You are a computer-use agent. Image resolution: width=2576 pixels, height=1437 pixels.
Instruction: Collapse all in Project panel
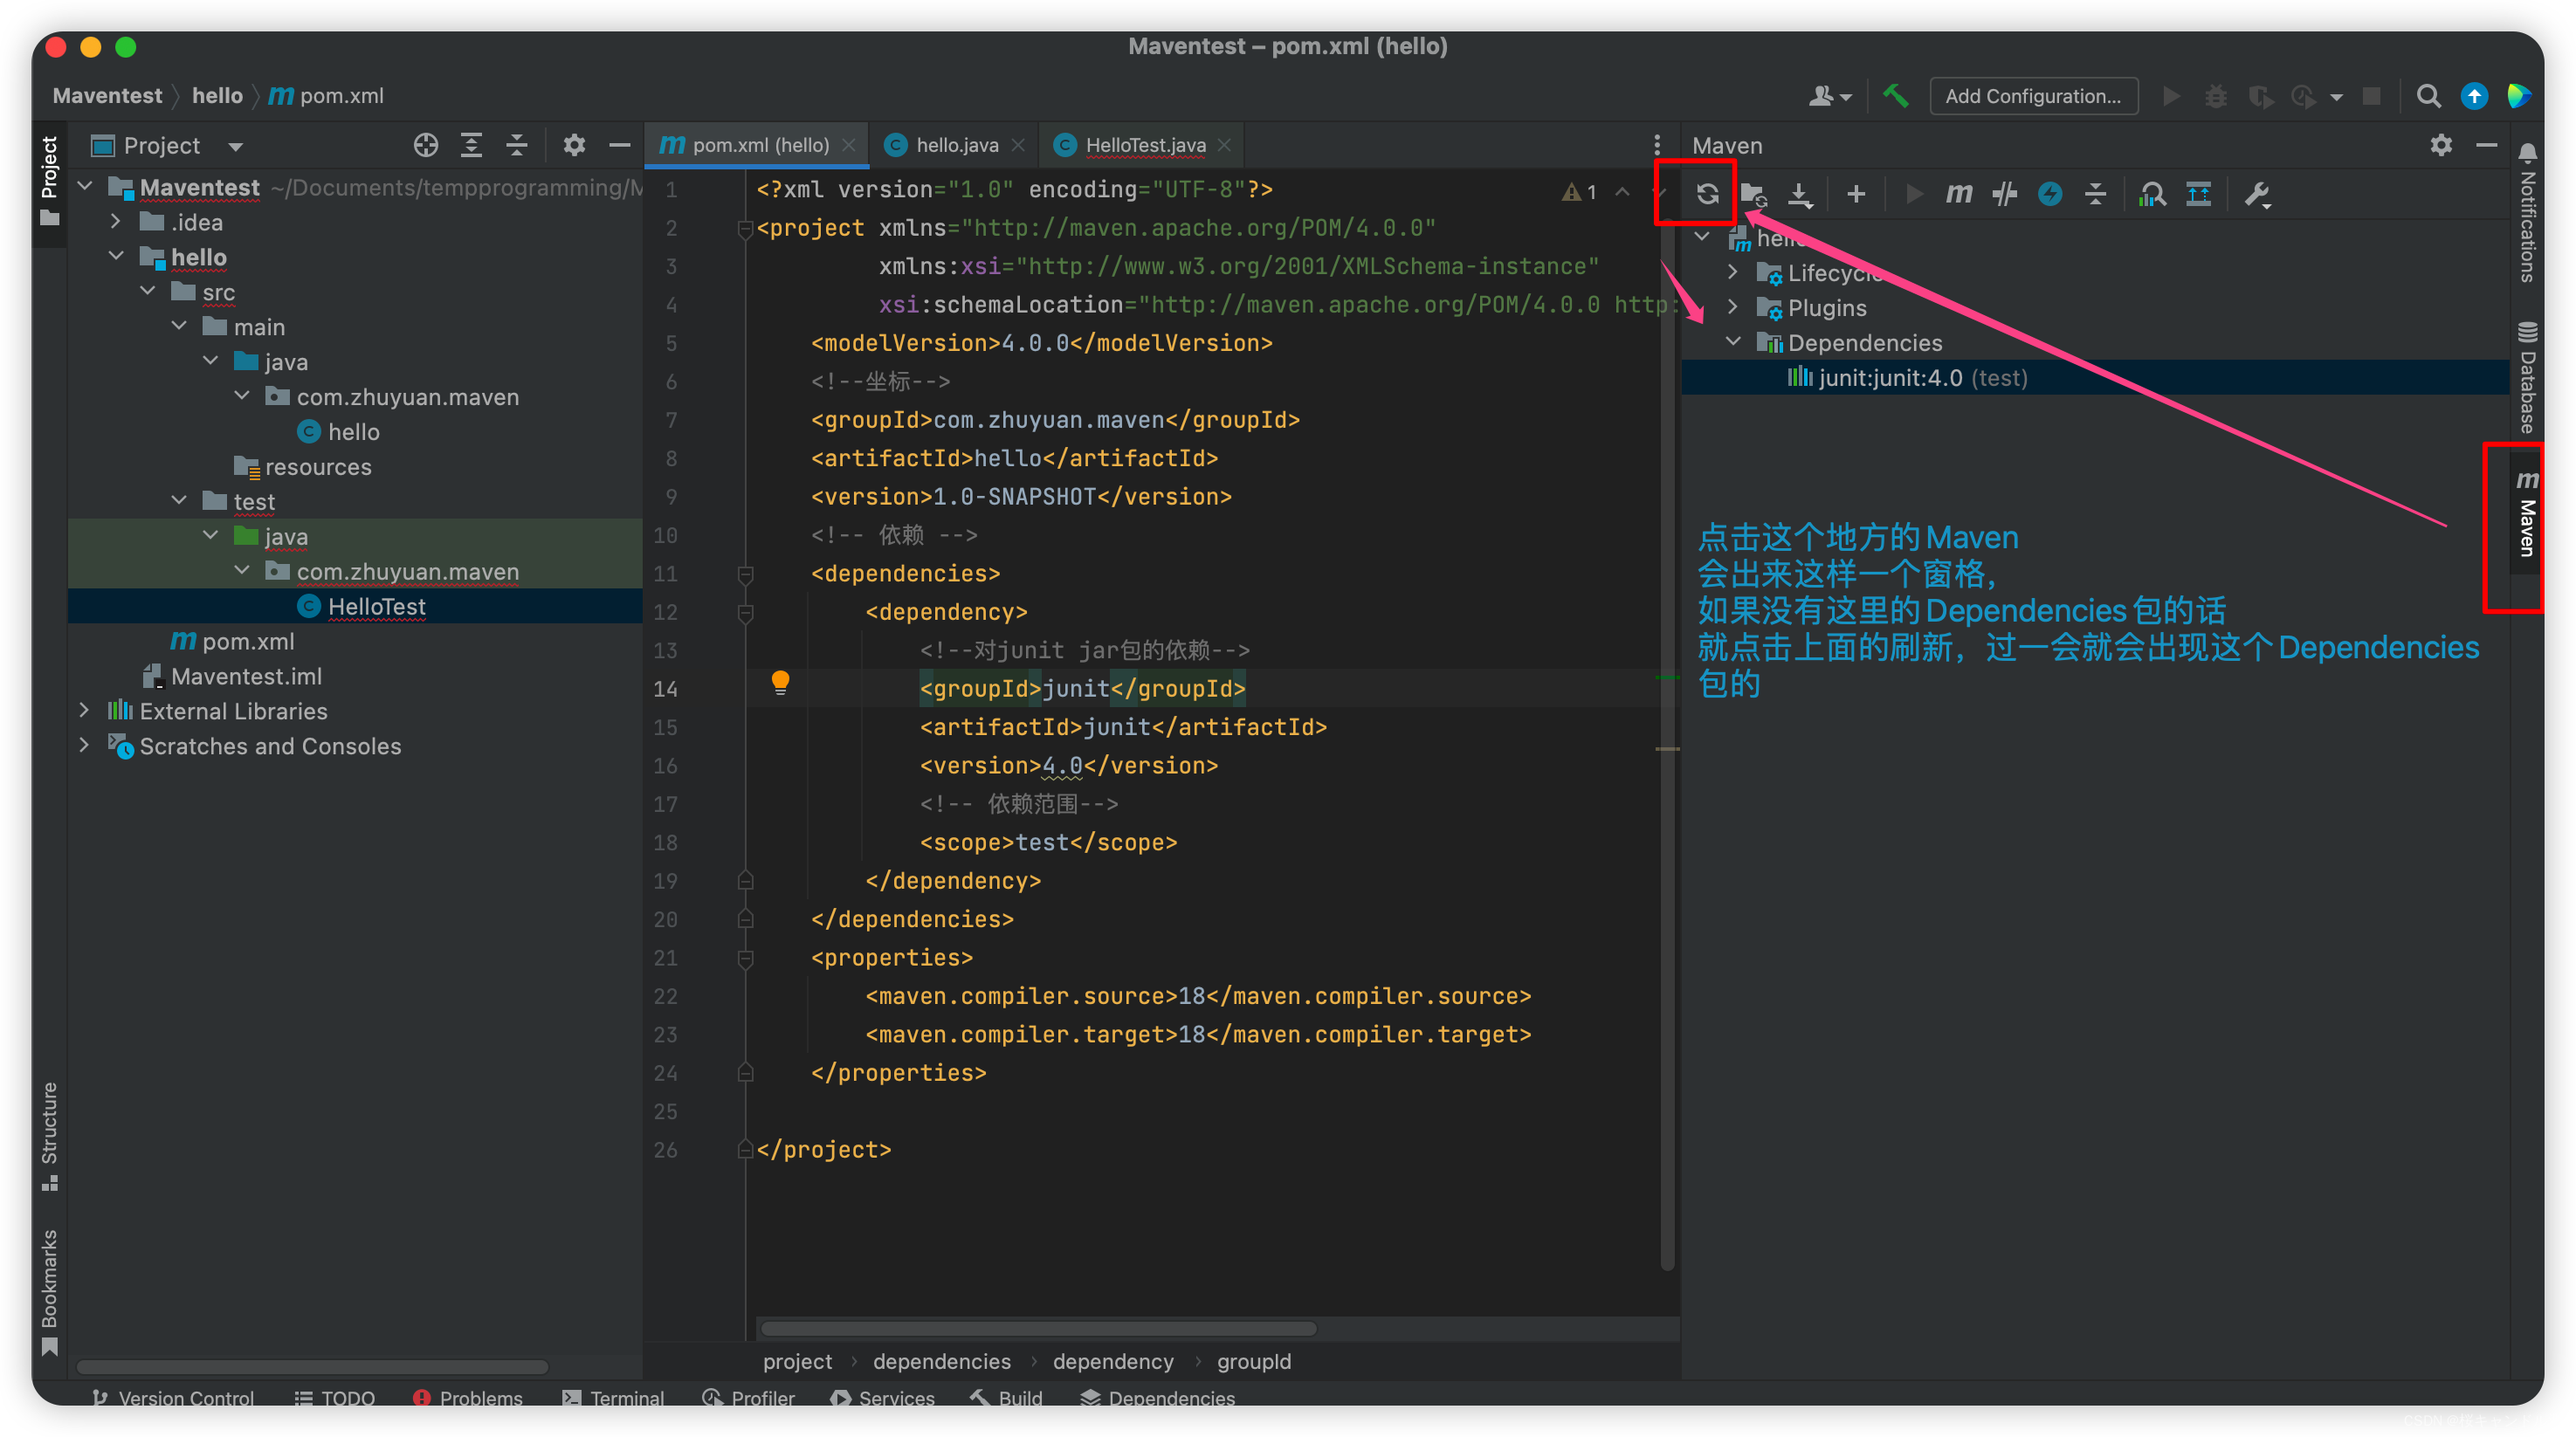coord(516,145)
